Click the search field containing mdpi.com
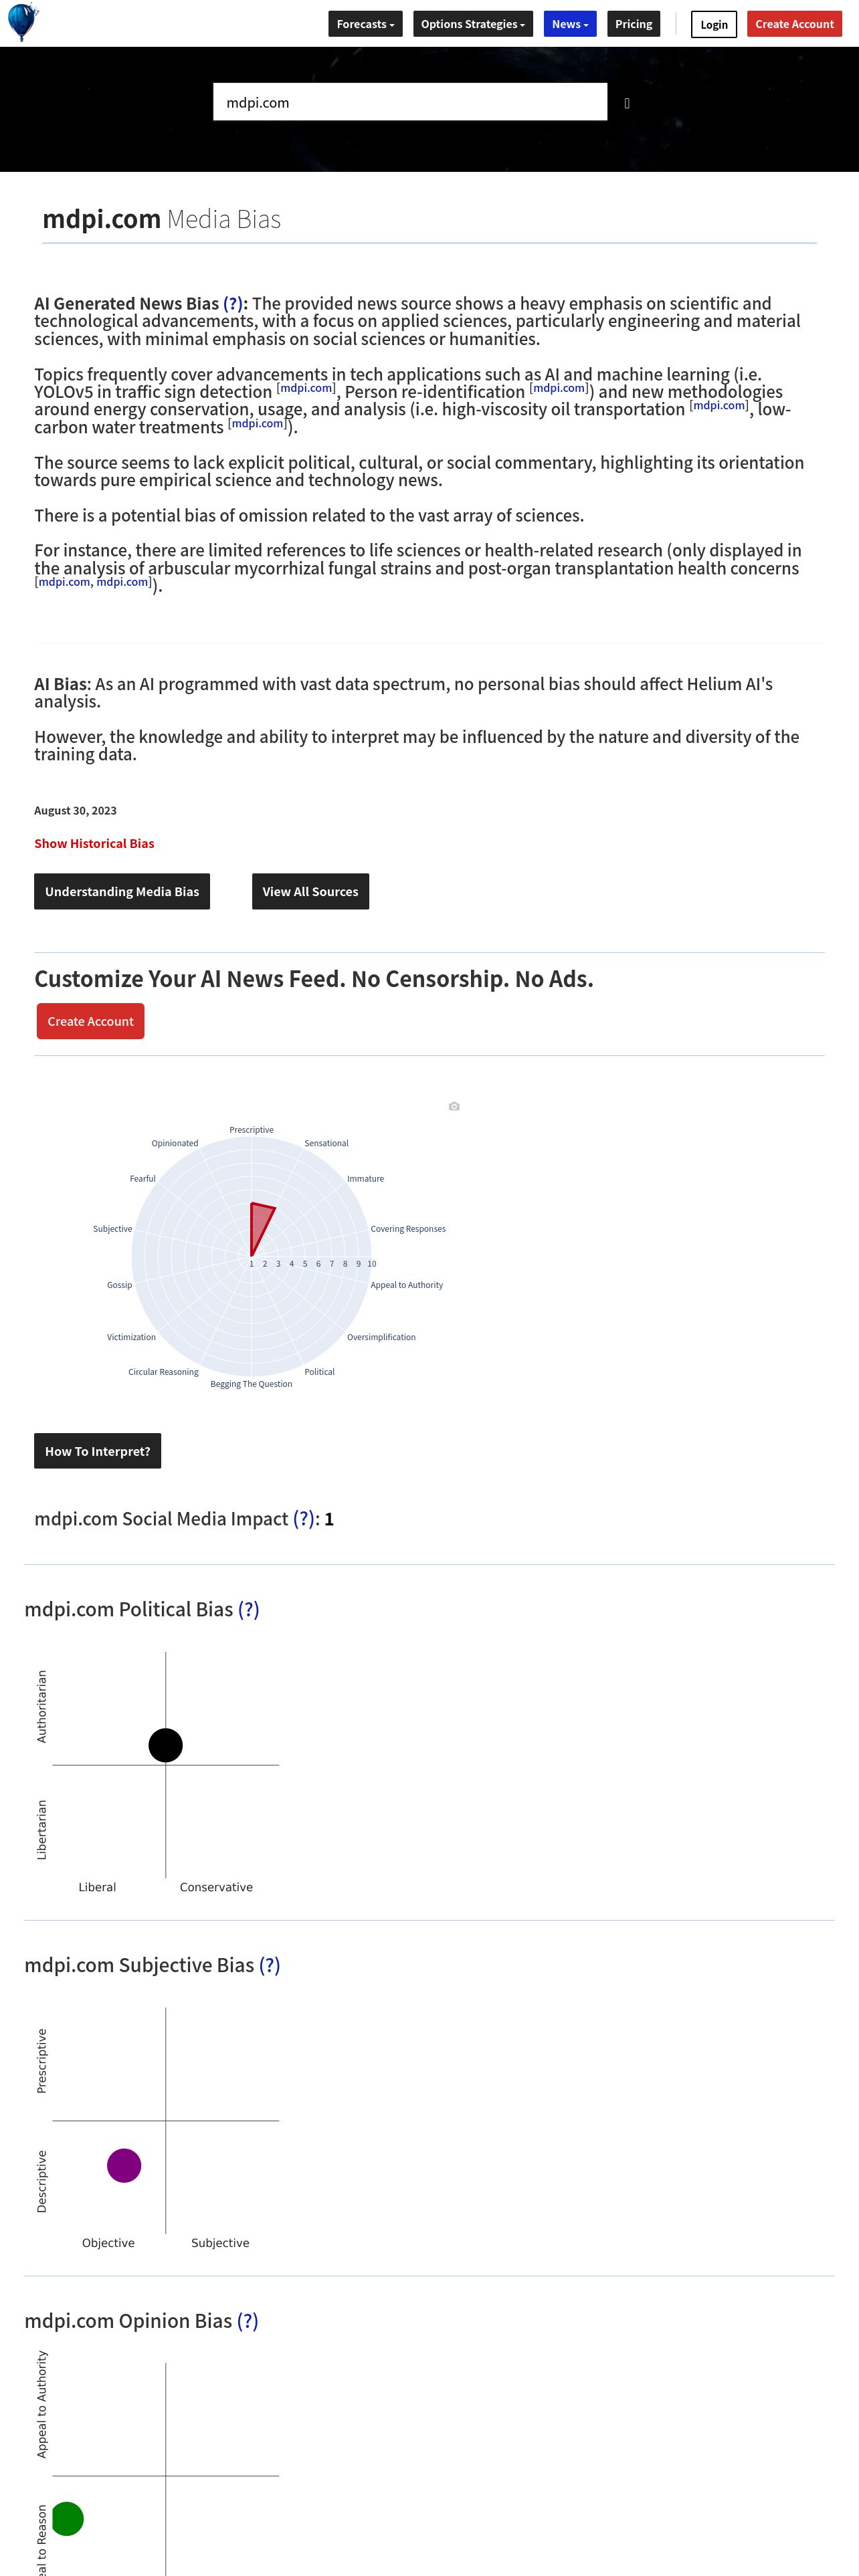Viewport: 859px width, 2576px height. pyautogui.click(x=410, y=102)
